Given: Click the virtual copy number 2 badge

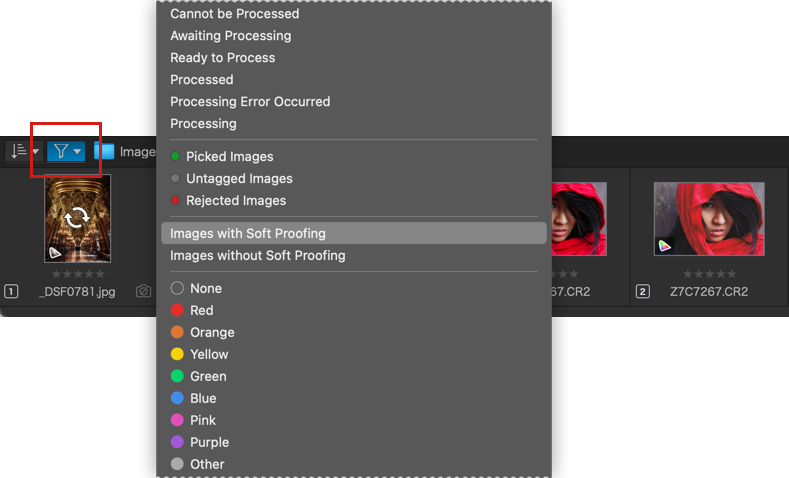Looking at the screenshot, I should pyautogui.click(x=643, y=291).
